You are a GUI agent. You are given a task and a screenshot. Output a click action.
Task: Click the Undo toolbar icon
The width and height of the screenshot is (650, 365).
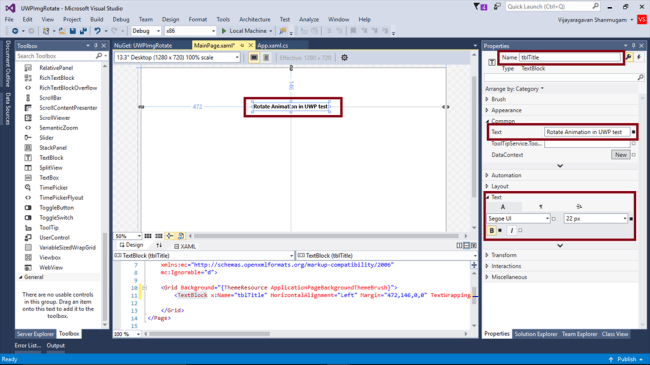click(97, 31)
